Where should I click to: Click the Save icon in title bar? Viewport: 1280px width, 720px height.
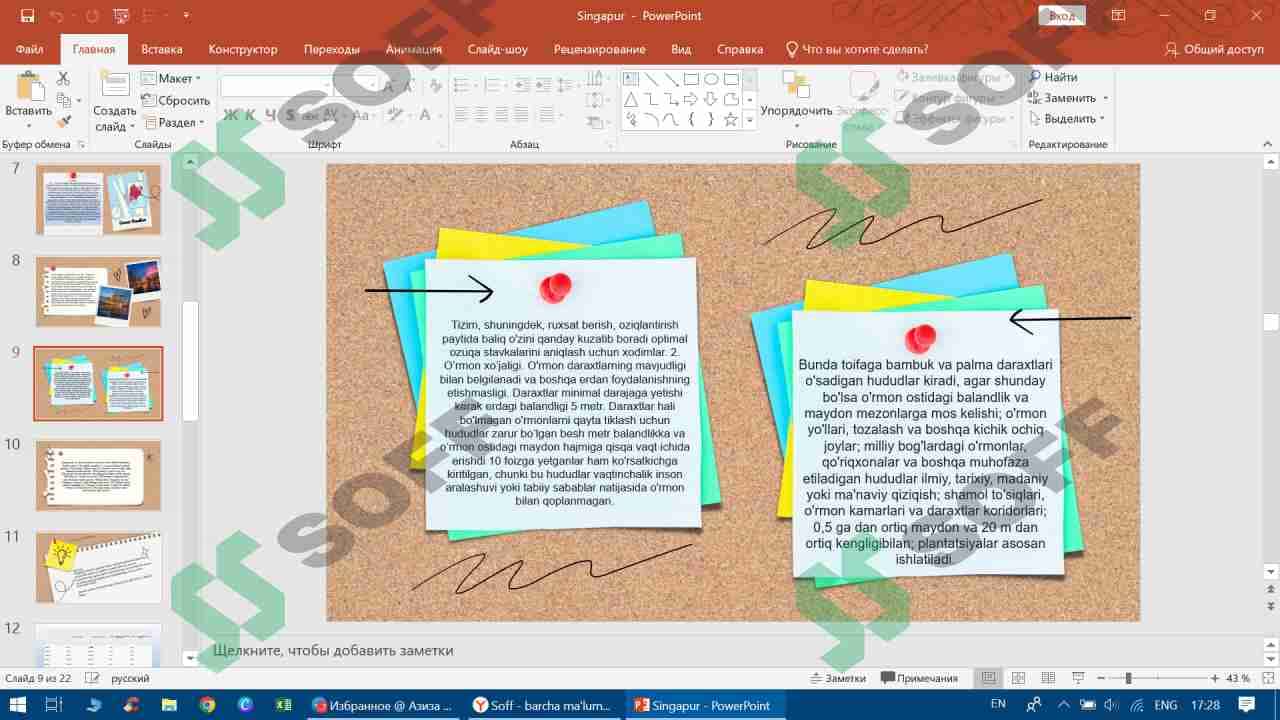pos(27,16)
